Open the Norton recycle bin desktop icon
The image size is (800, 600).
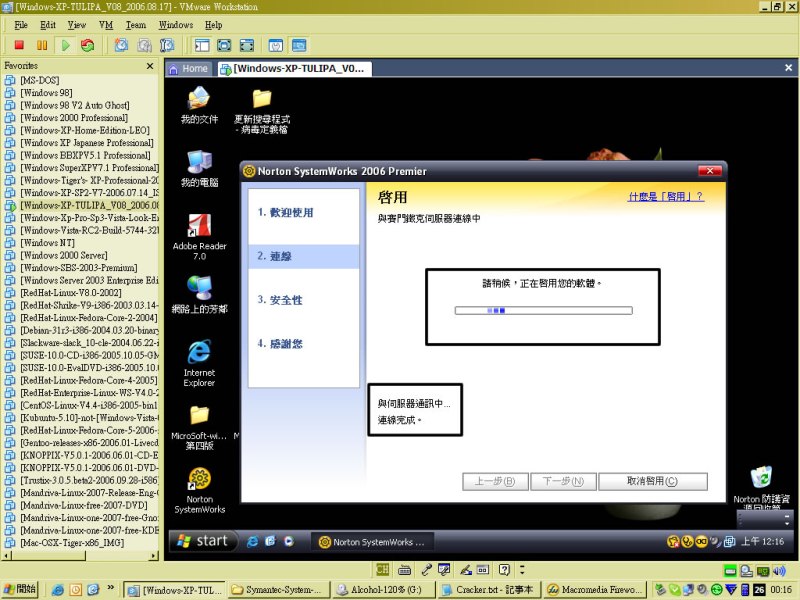(x=761, y=487)
